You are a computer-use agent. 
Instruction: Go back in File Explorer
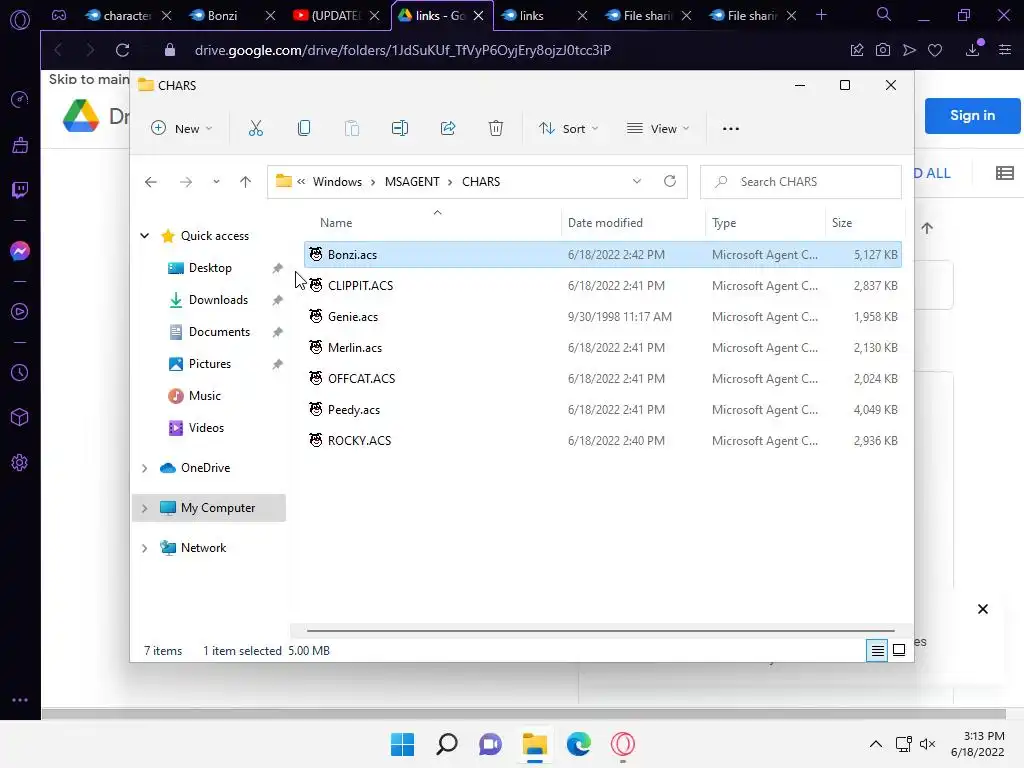click(x=151, y=182)
